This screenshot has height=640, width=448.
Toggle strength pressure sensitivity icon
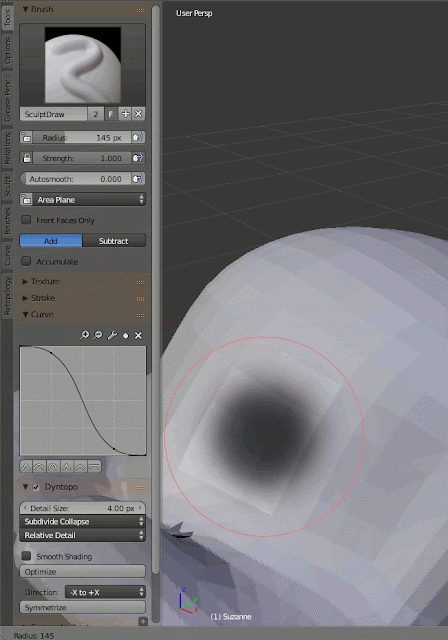click(138, 158)
